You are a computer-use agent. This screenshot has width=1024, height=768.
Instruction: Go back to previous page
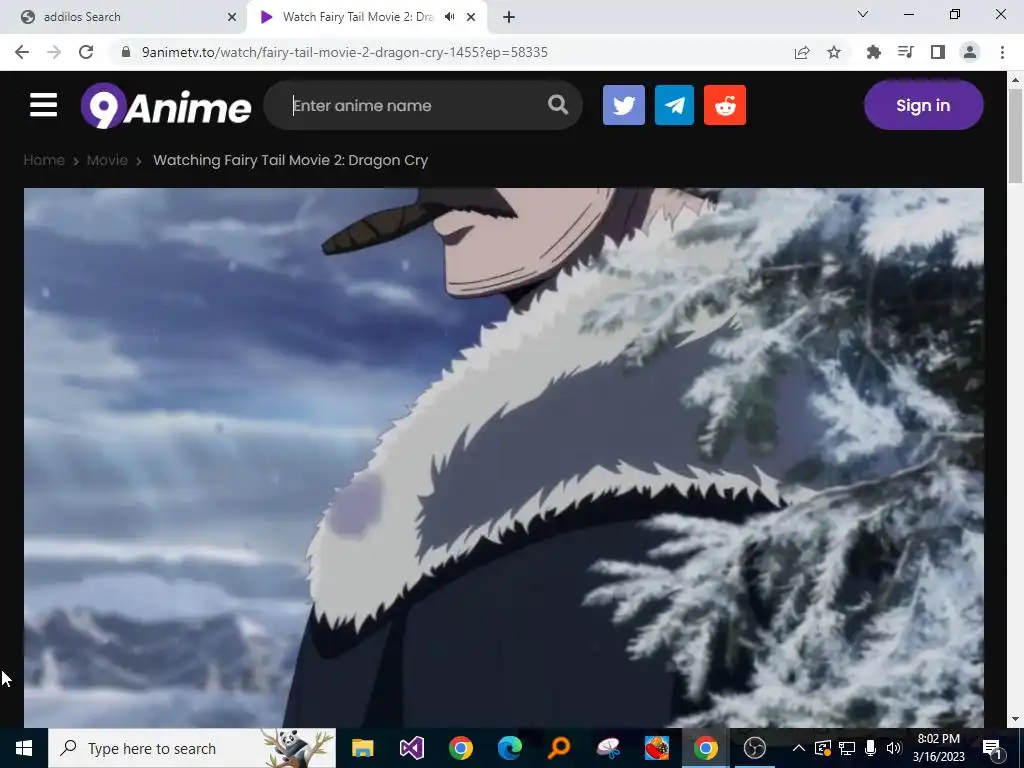[x=22, y=52]
